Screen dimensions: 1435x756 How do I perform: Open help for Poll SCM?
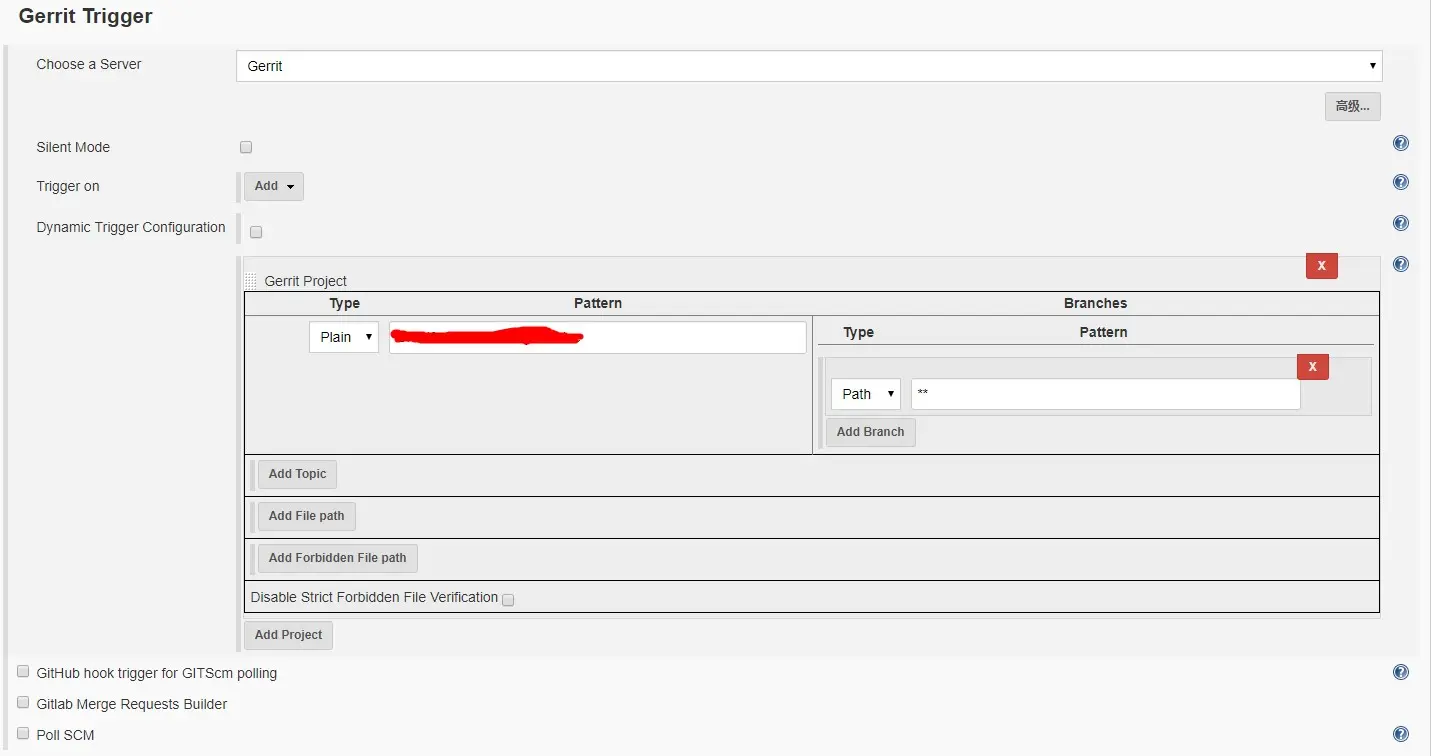[x=1401, y=734]
